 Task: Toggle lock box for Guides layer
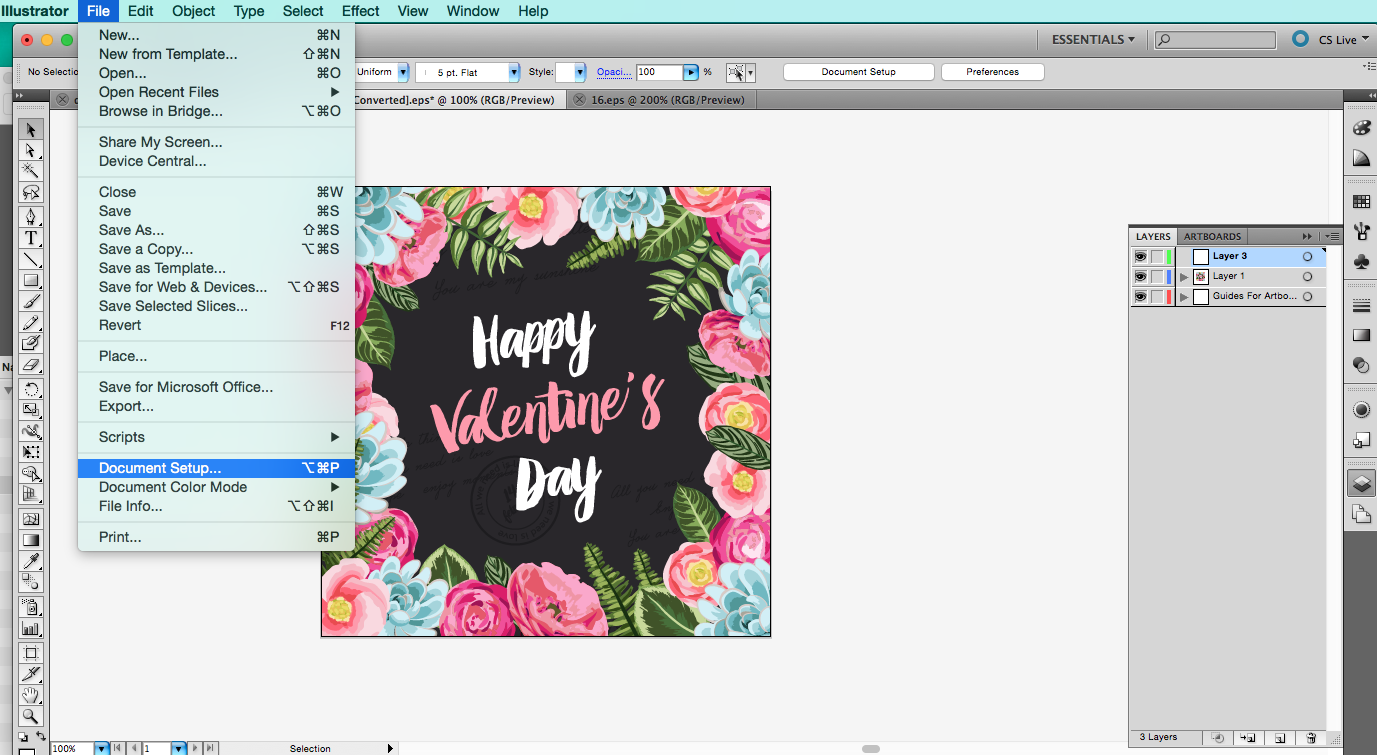(1156, 296)
